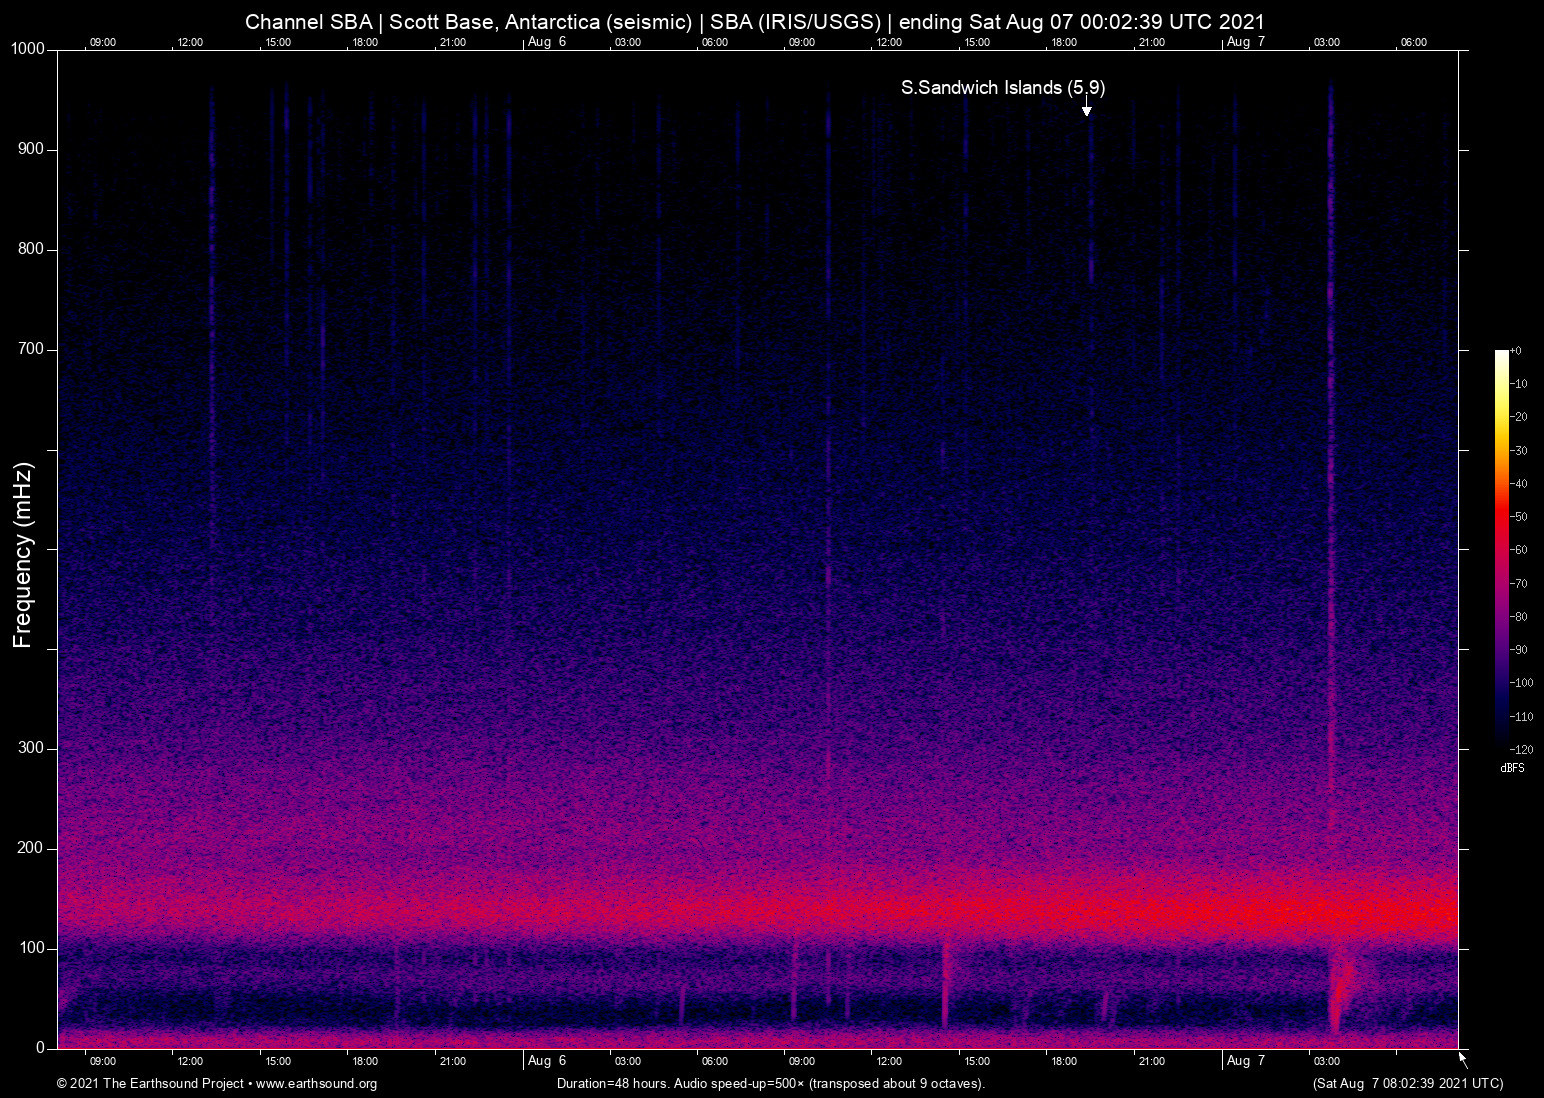
Task: Click the Aug 6 date marker on the top axis
Action: (546, 42)
